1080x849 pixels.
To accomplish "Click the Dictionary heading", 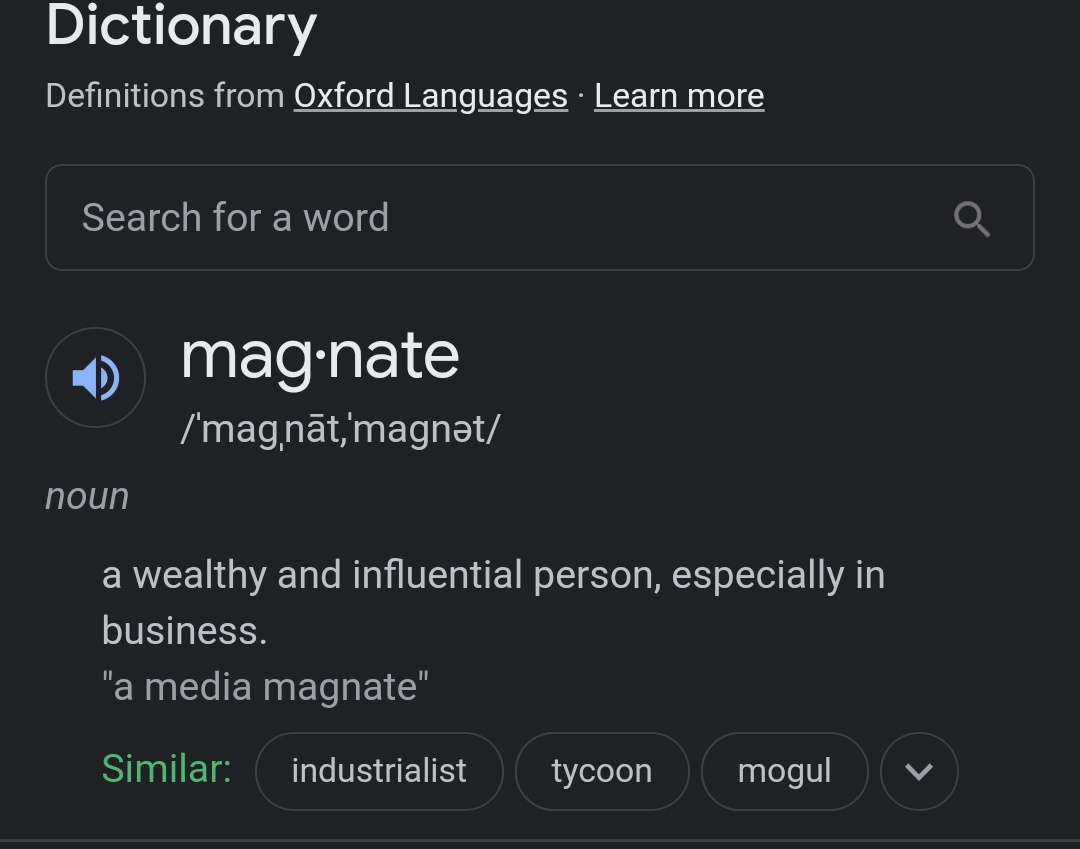I will (x=181, y=26).
